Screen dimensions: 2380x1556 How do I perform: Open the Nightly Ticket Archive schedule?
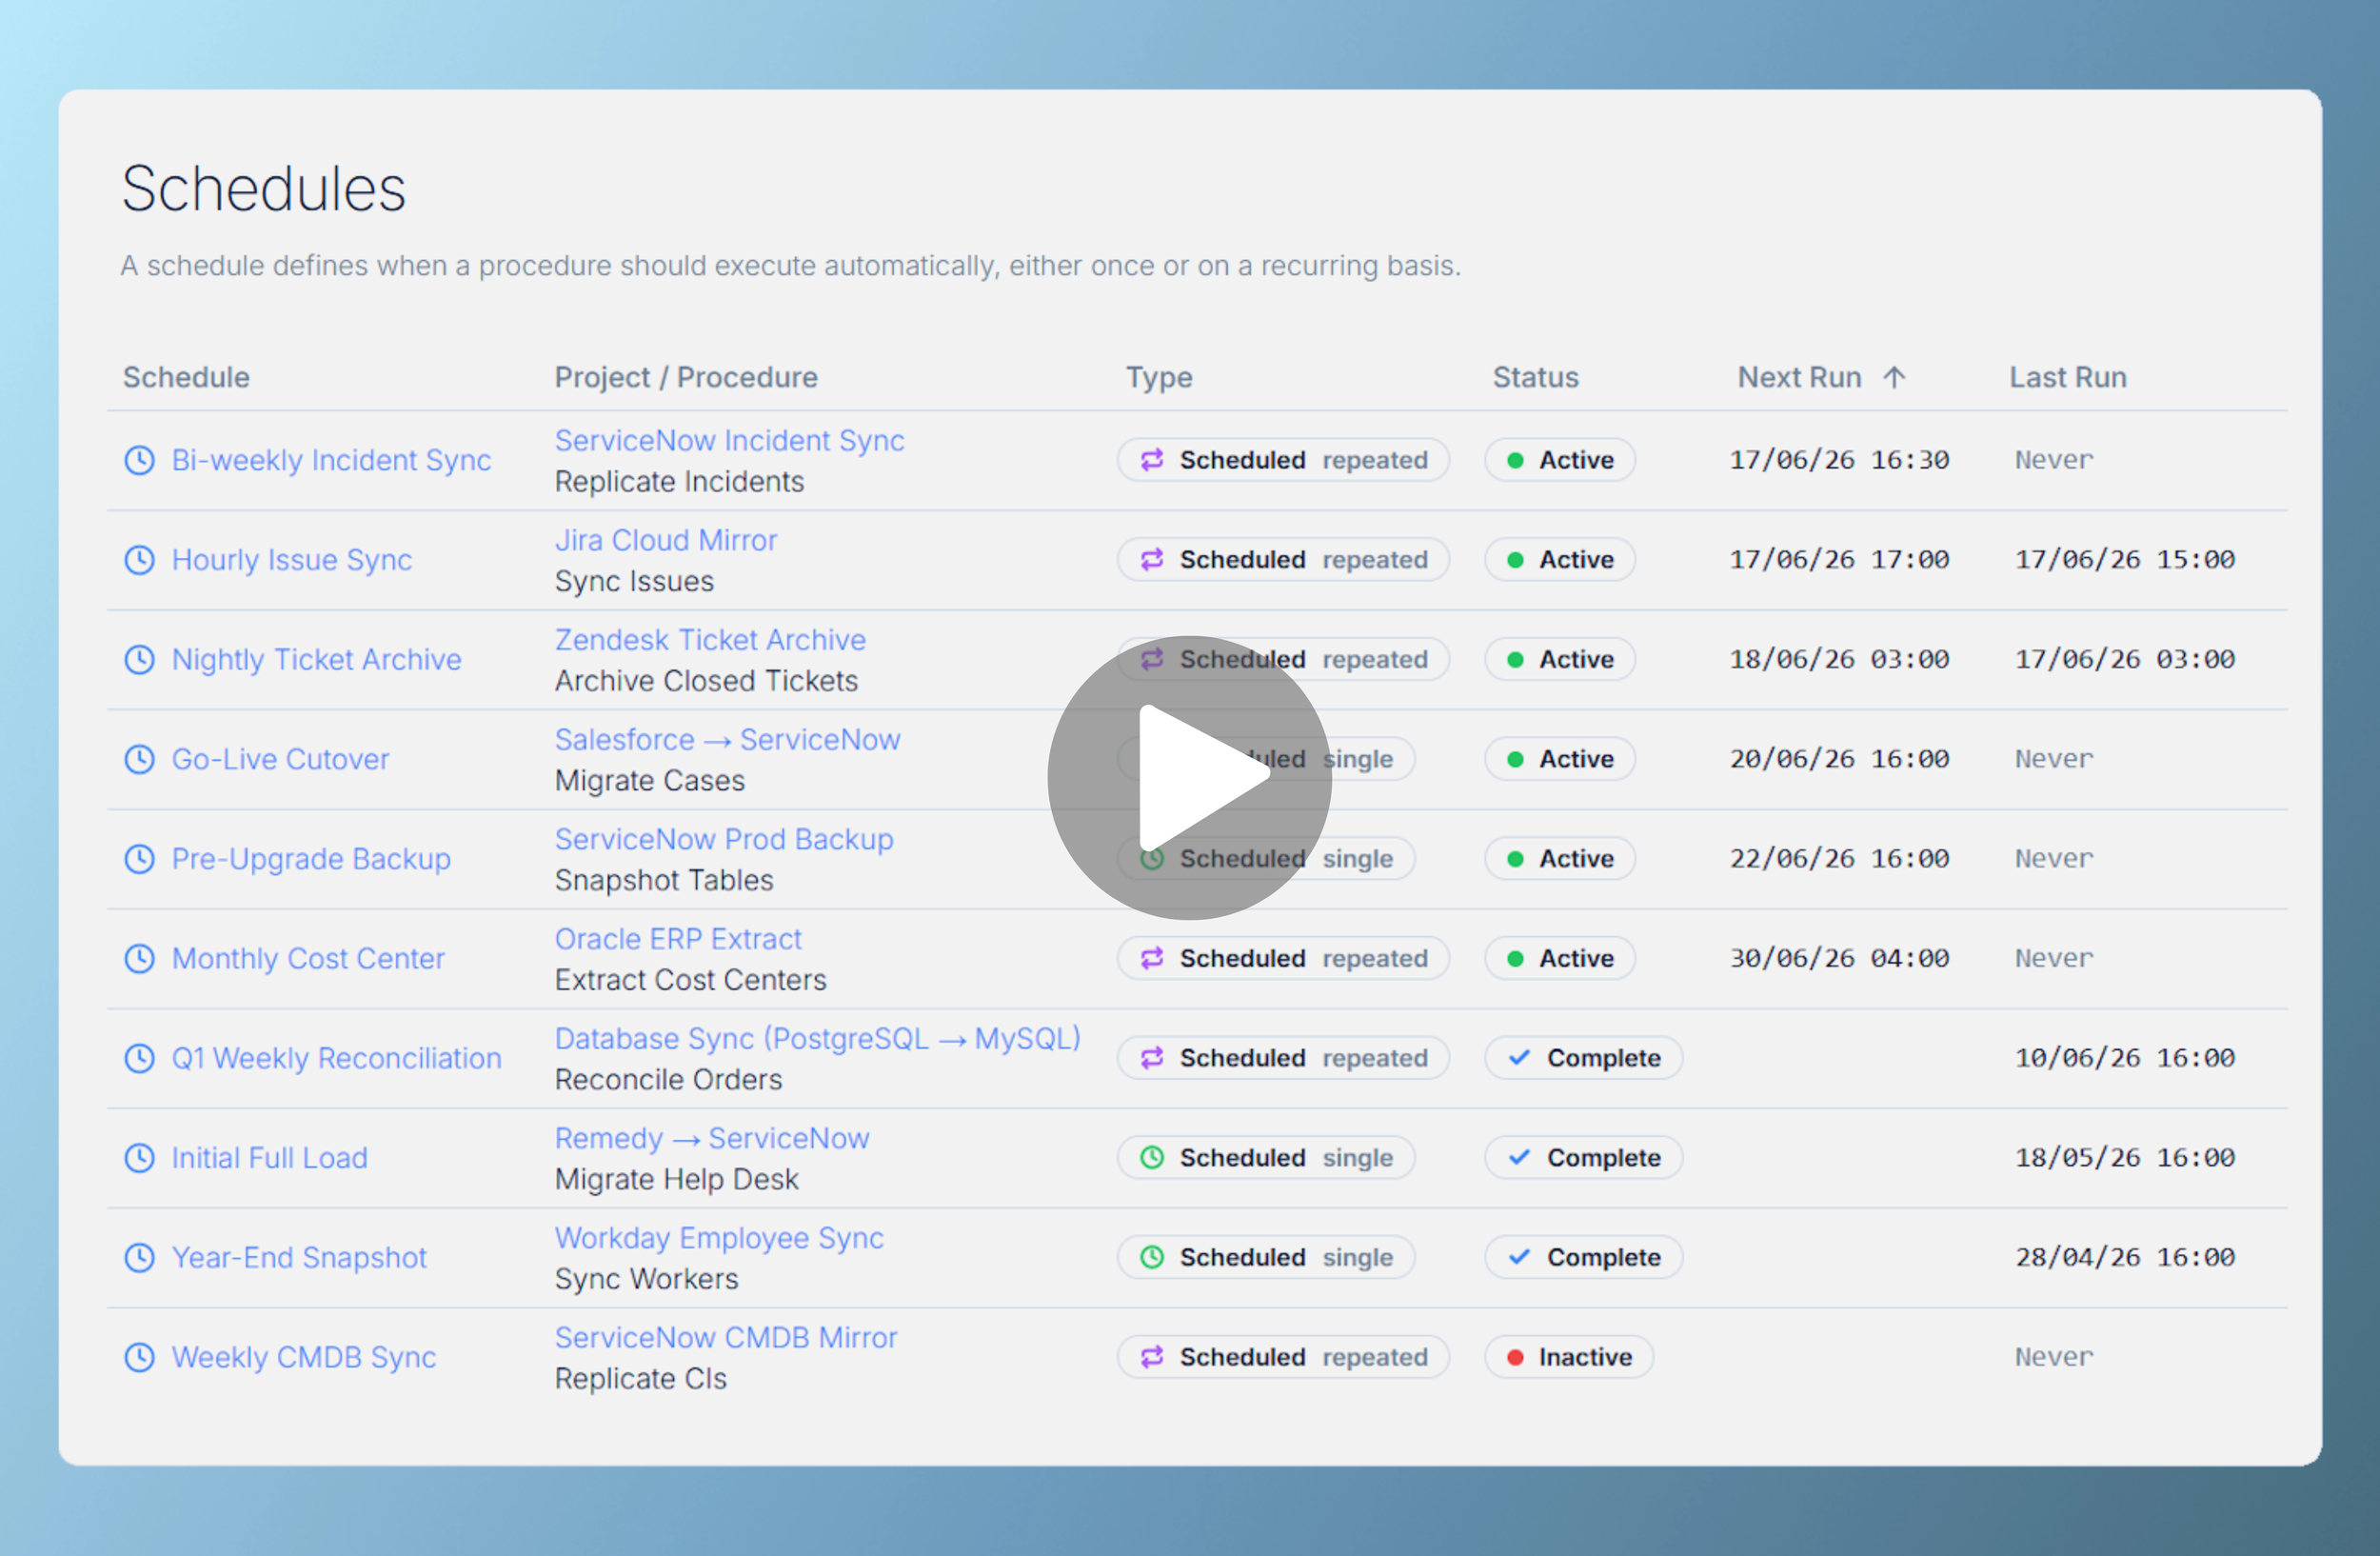[316, 660]
